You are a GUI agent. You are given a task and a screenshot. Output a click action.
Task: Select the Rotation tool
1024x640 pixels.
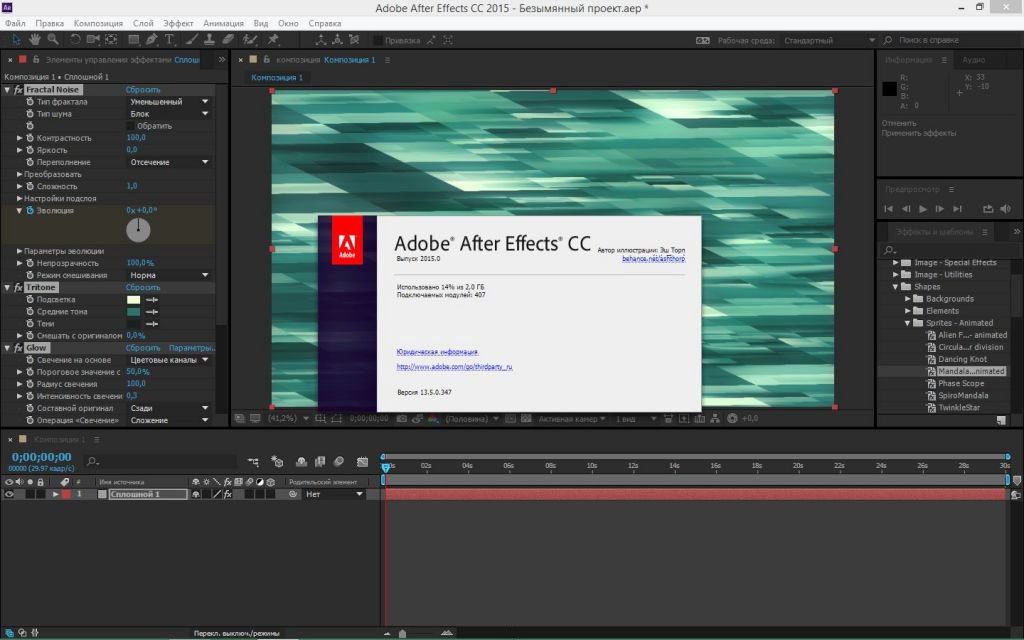(75, 40)
